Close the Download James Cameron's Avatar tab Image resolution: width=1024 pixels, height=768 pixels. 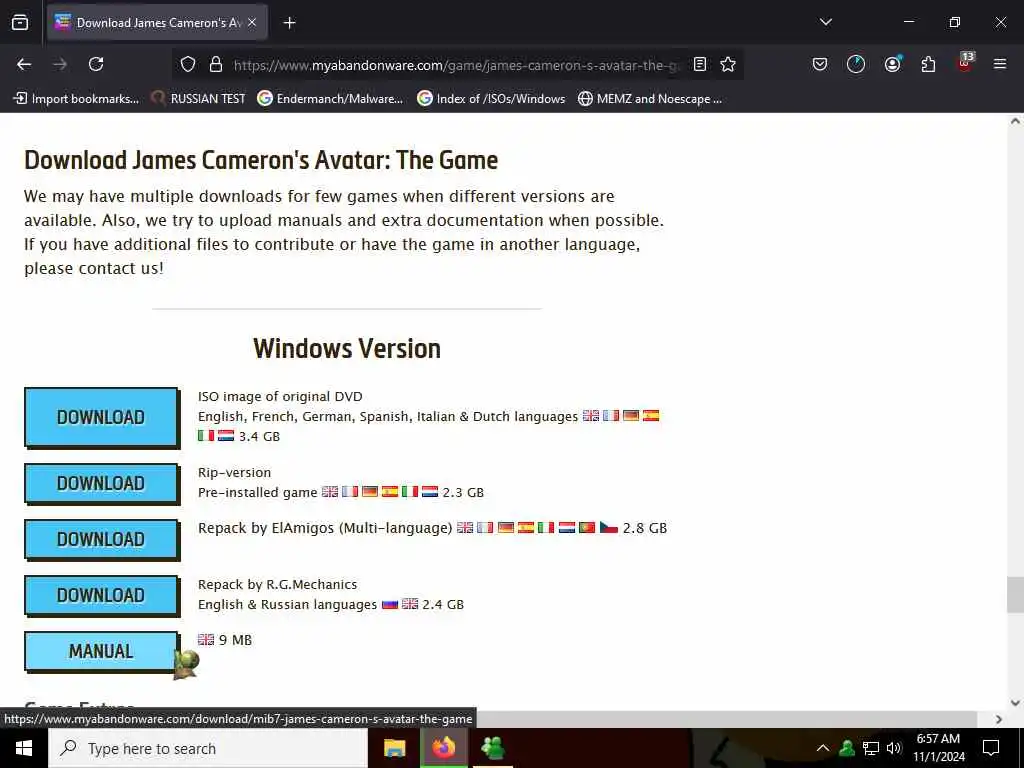(252, 22)
